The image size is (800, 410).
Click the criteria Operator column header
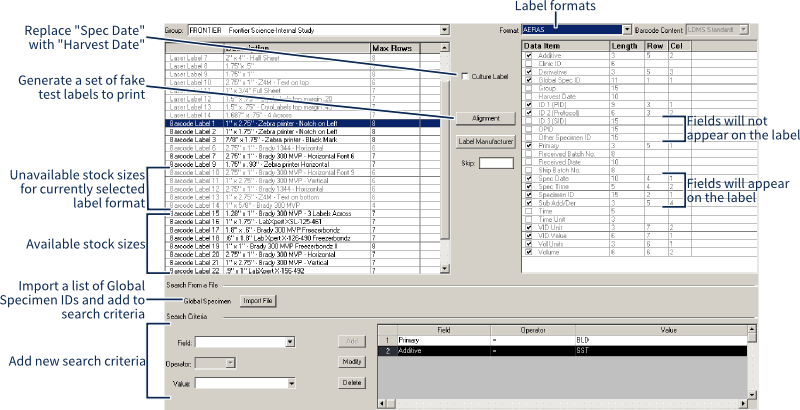click(533, 330)
